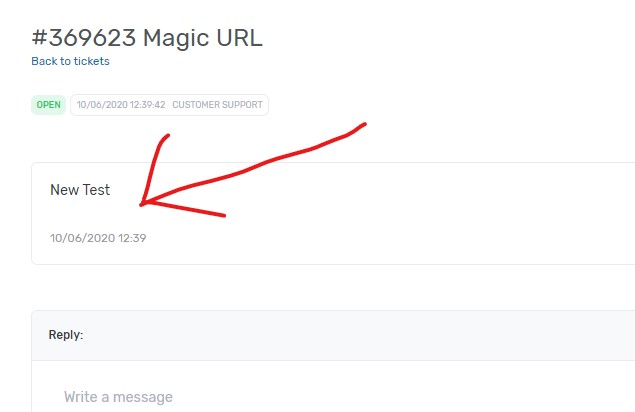Click the Magic URL title text
The image size is (635, 412).
point(202,38)
